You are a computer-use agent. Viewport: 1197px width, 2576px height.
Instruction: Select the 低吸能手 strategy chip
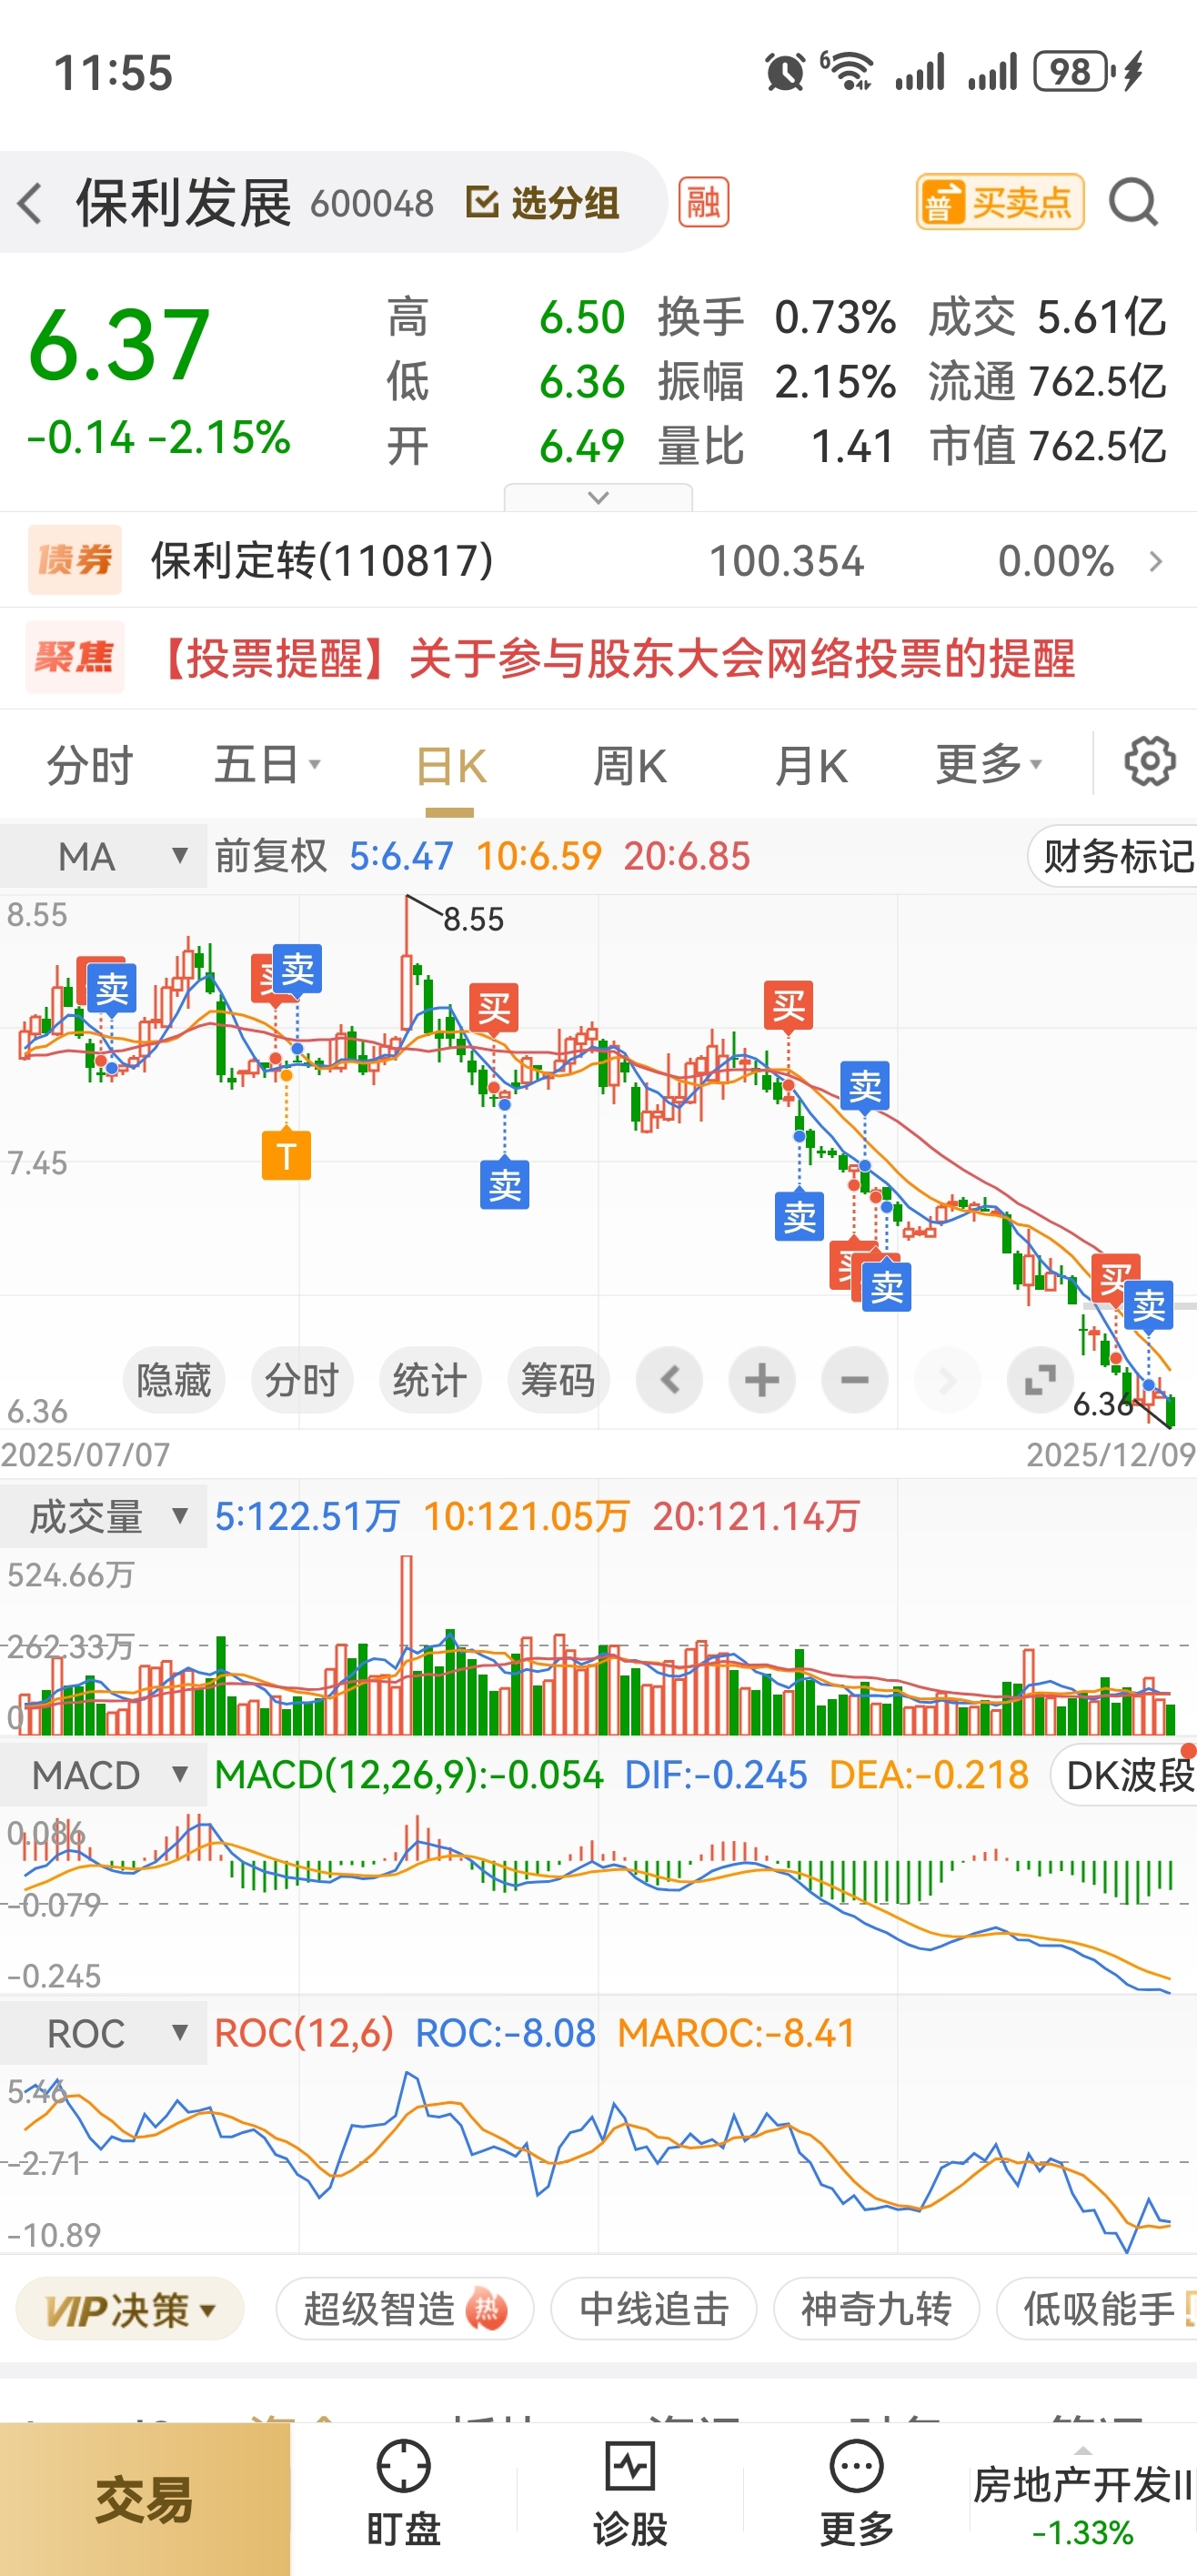coord(1097,2309)
